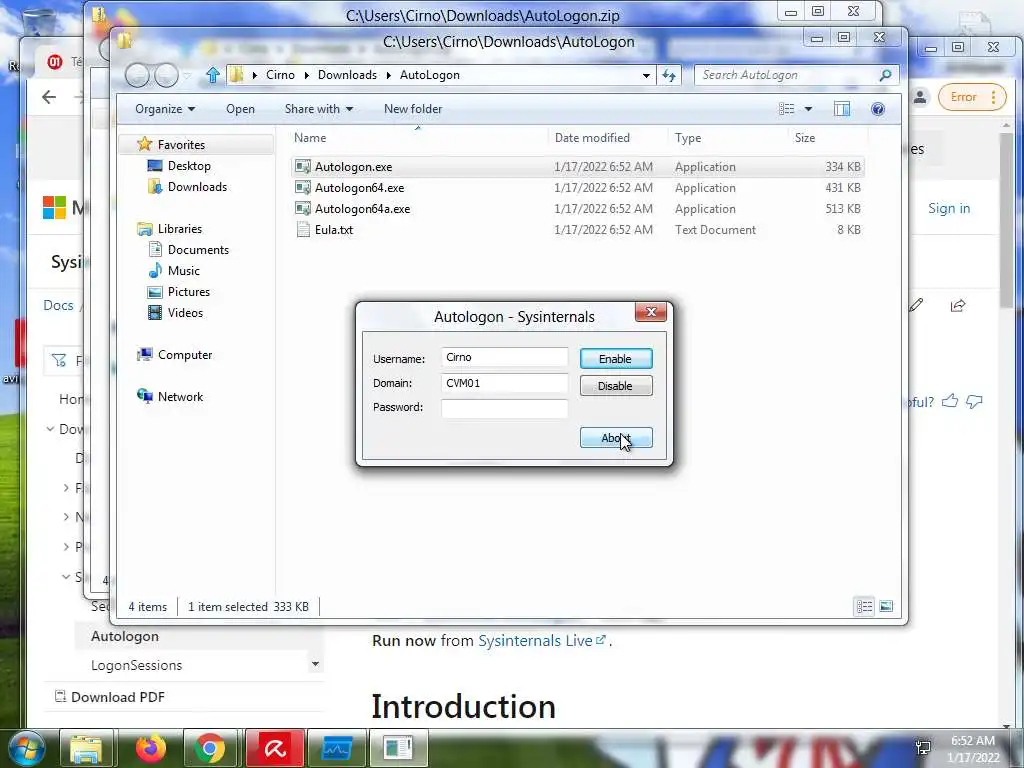Viewport: 1024px width, 768px height.
Task: Focus the Domain field containing CVM01
Action: click(x=504, y=383)
